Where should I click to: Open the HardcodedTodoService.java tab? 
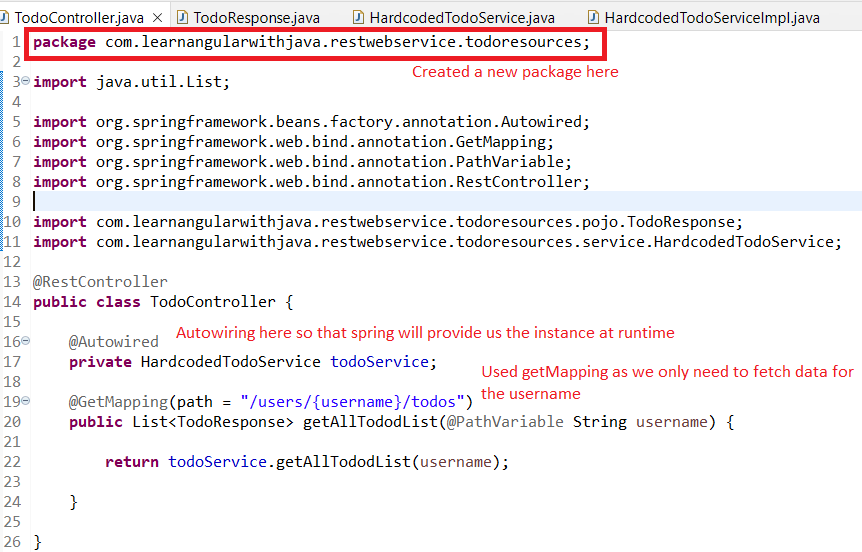coord(462,18)
